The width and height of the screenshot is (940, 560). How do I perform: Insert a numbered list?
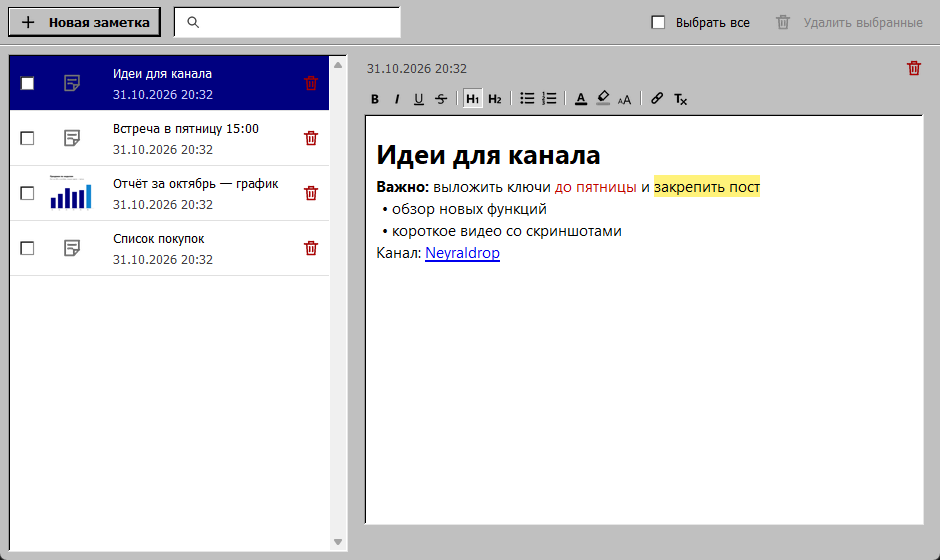click(549, 98)
